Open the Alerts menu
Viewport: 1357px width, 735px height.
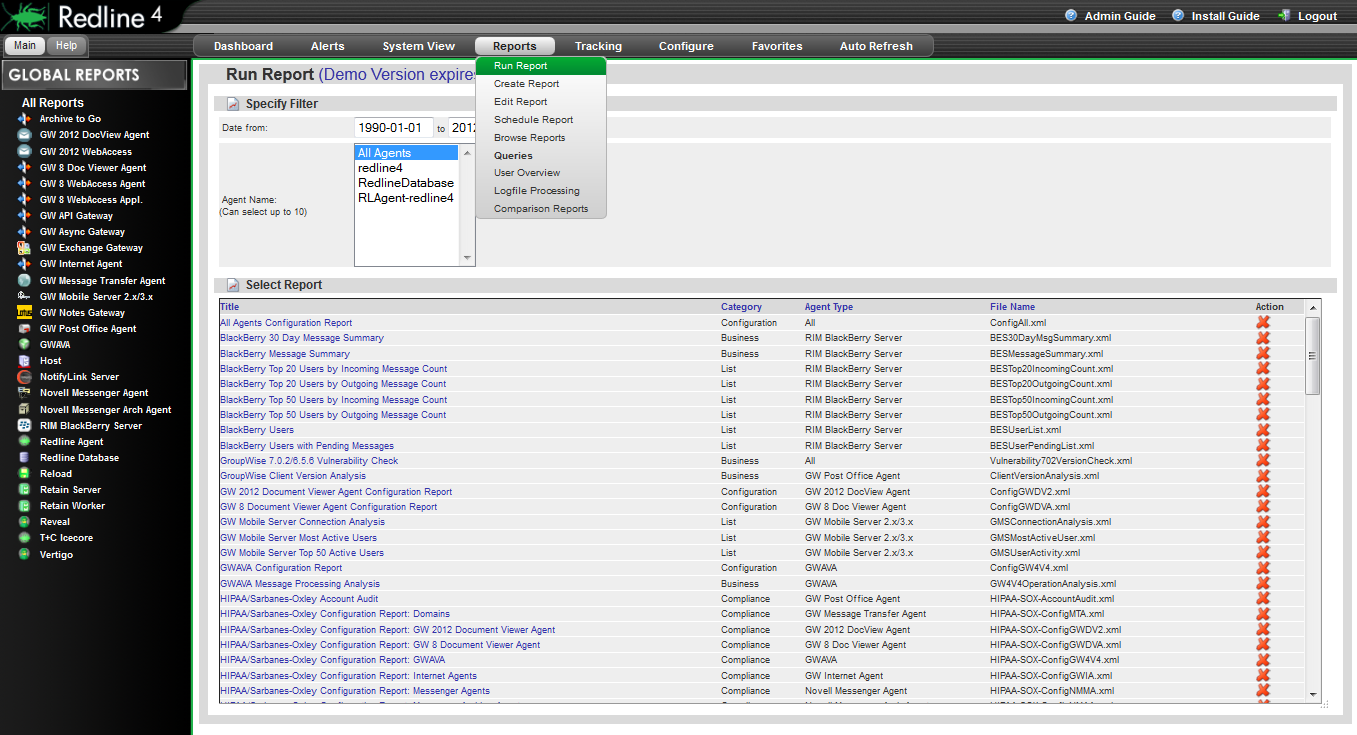point(327,46)
